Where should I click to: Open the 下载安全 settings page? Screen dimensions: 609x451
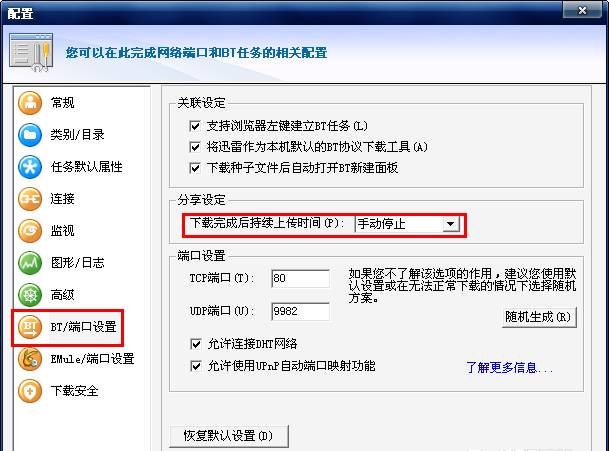[74, 391]
